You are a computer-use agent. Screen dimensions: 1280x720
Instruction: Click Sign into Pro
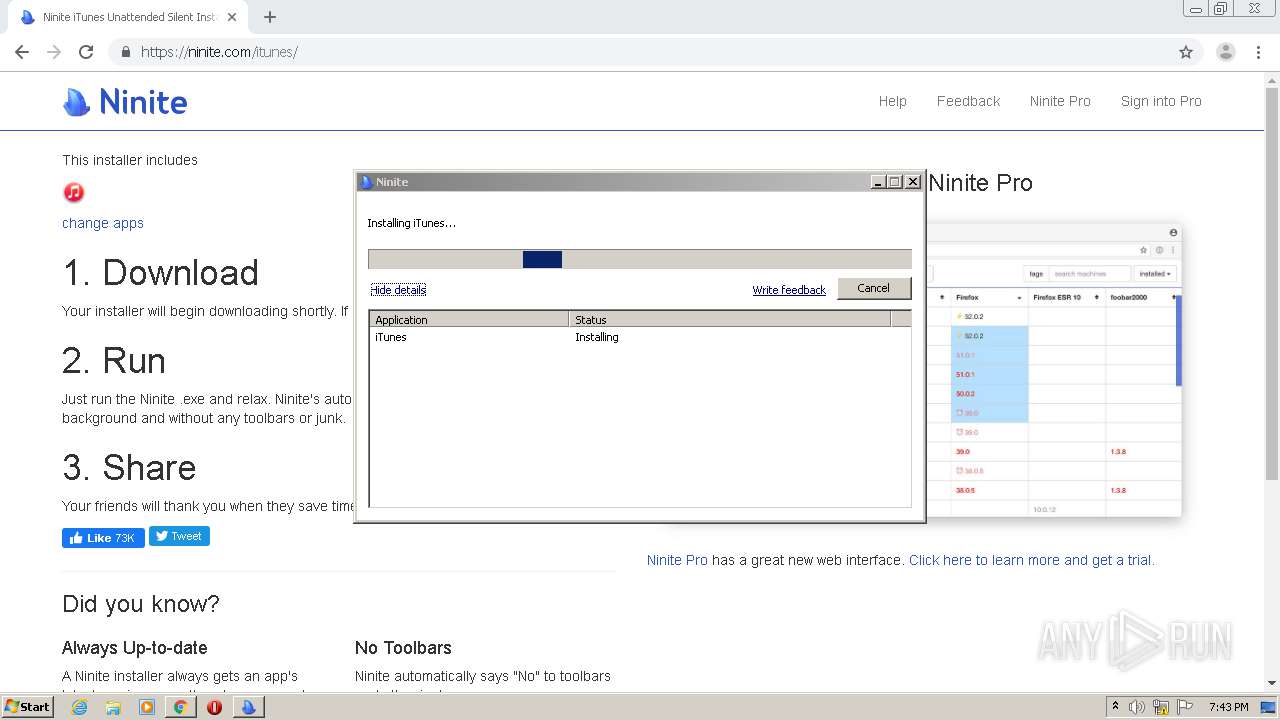tap(1161, 101)
